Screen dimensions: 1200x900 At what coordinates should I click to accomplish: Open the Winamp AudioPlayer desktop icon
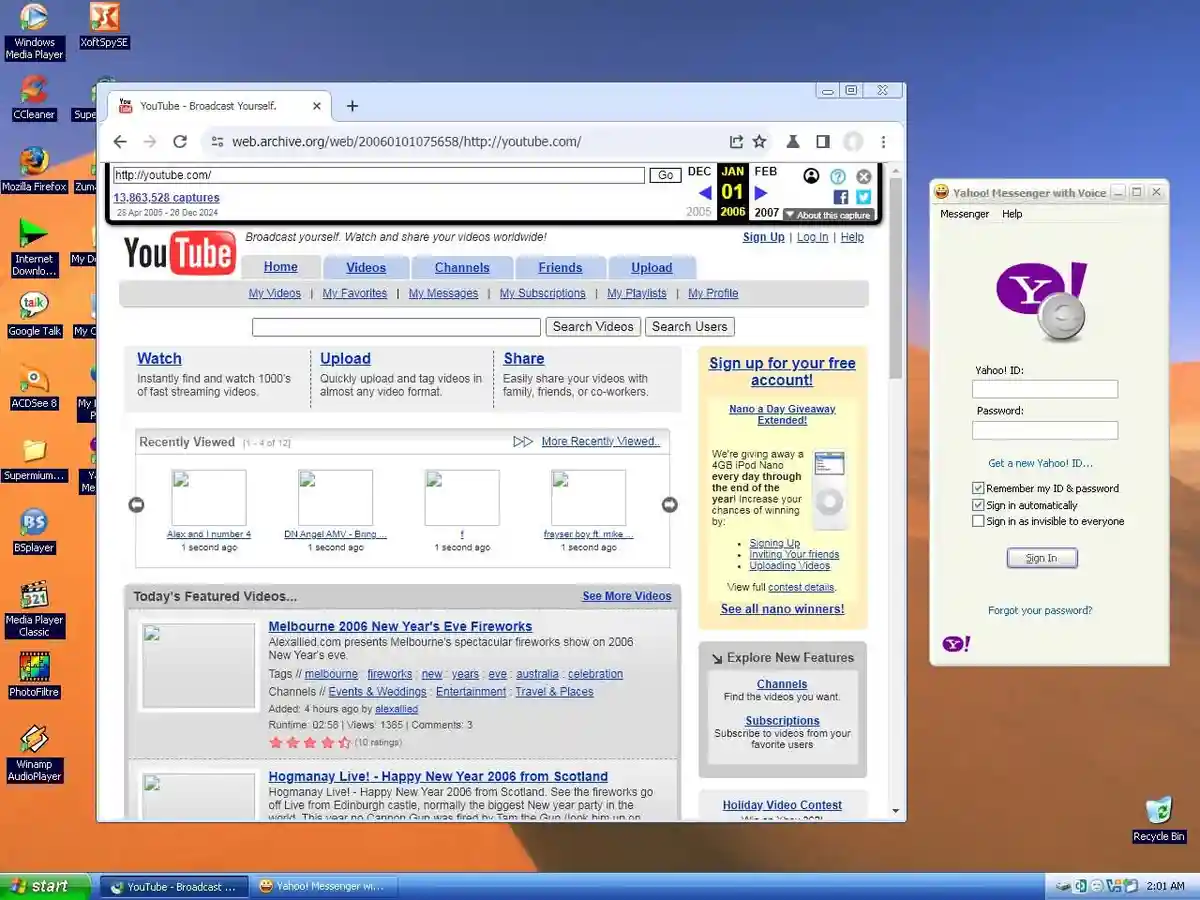tap(34, 753)
